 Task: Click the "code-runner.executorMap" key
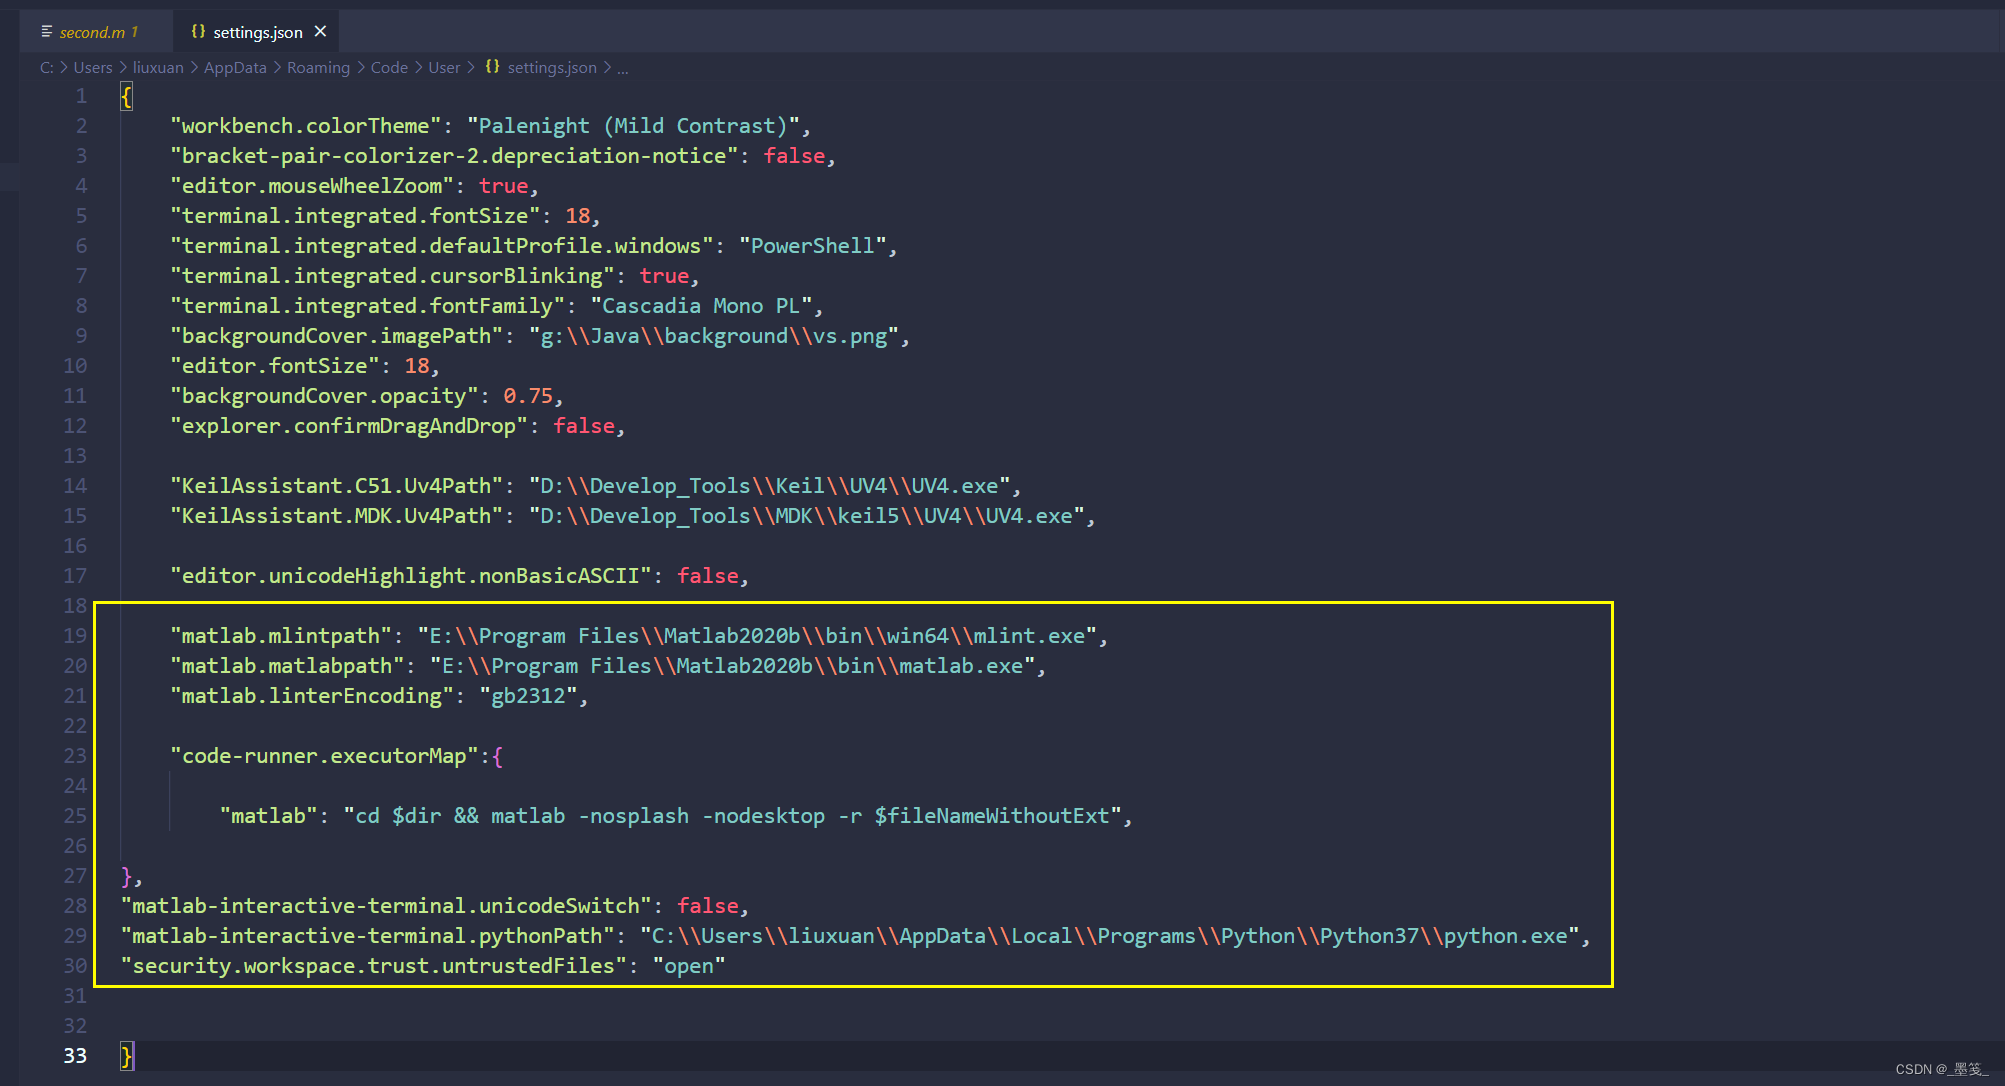[324, 756]
